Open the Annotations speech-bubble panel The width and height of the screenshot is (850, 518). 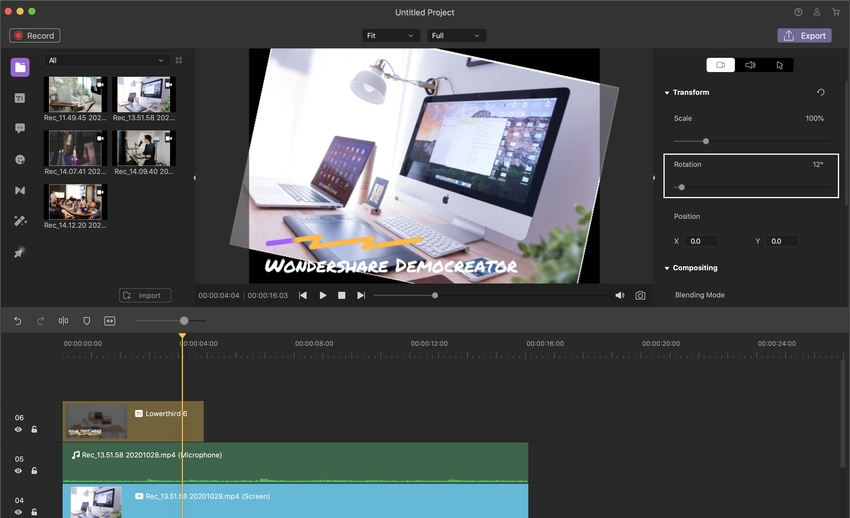20,128
